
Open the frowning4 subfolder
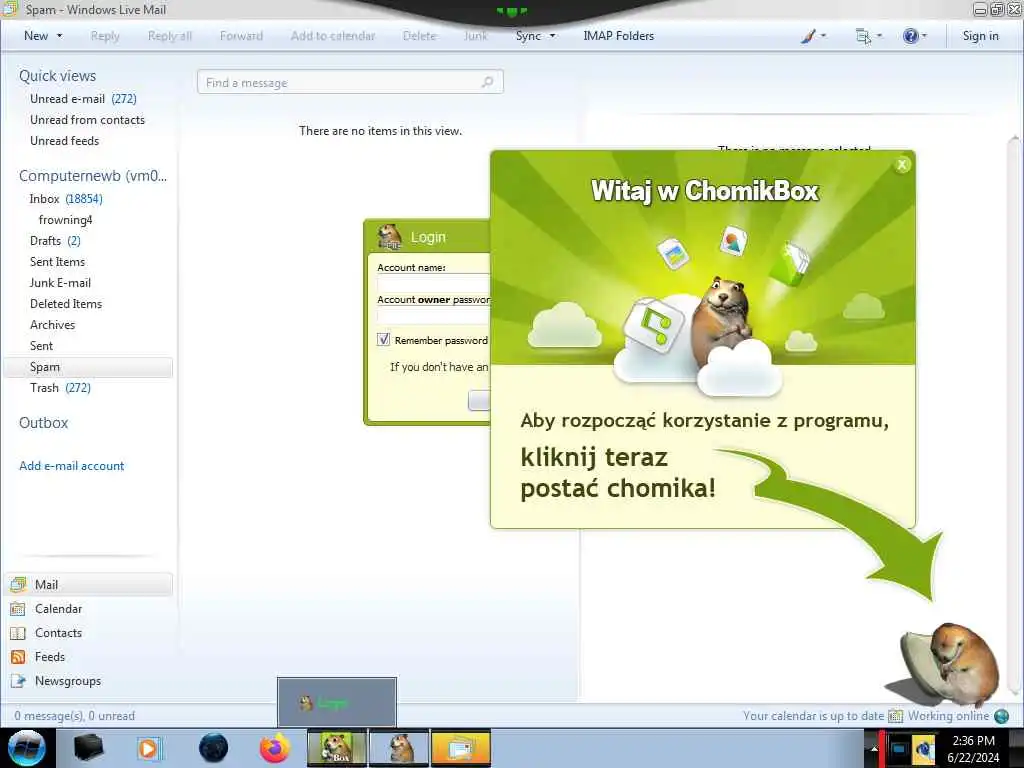tap(65, 219)
